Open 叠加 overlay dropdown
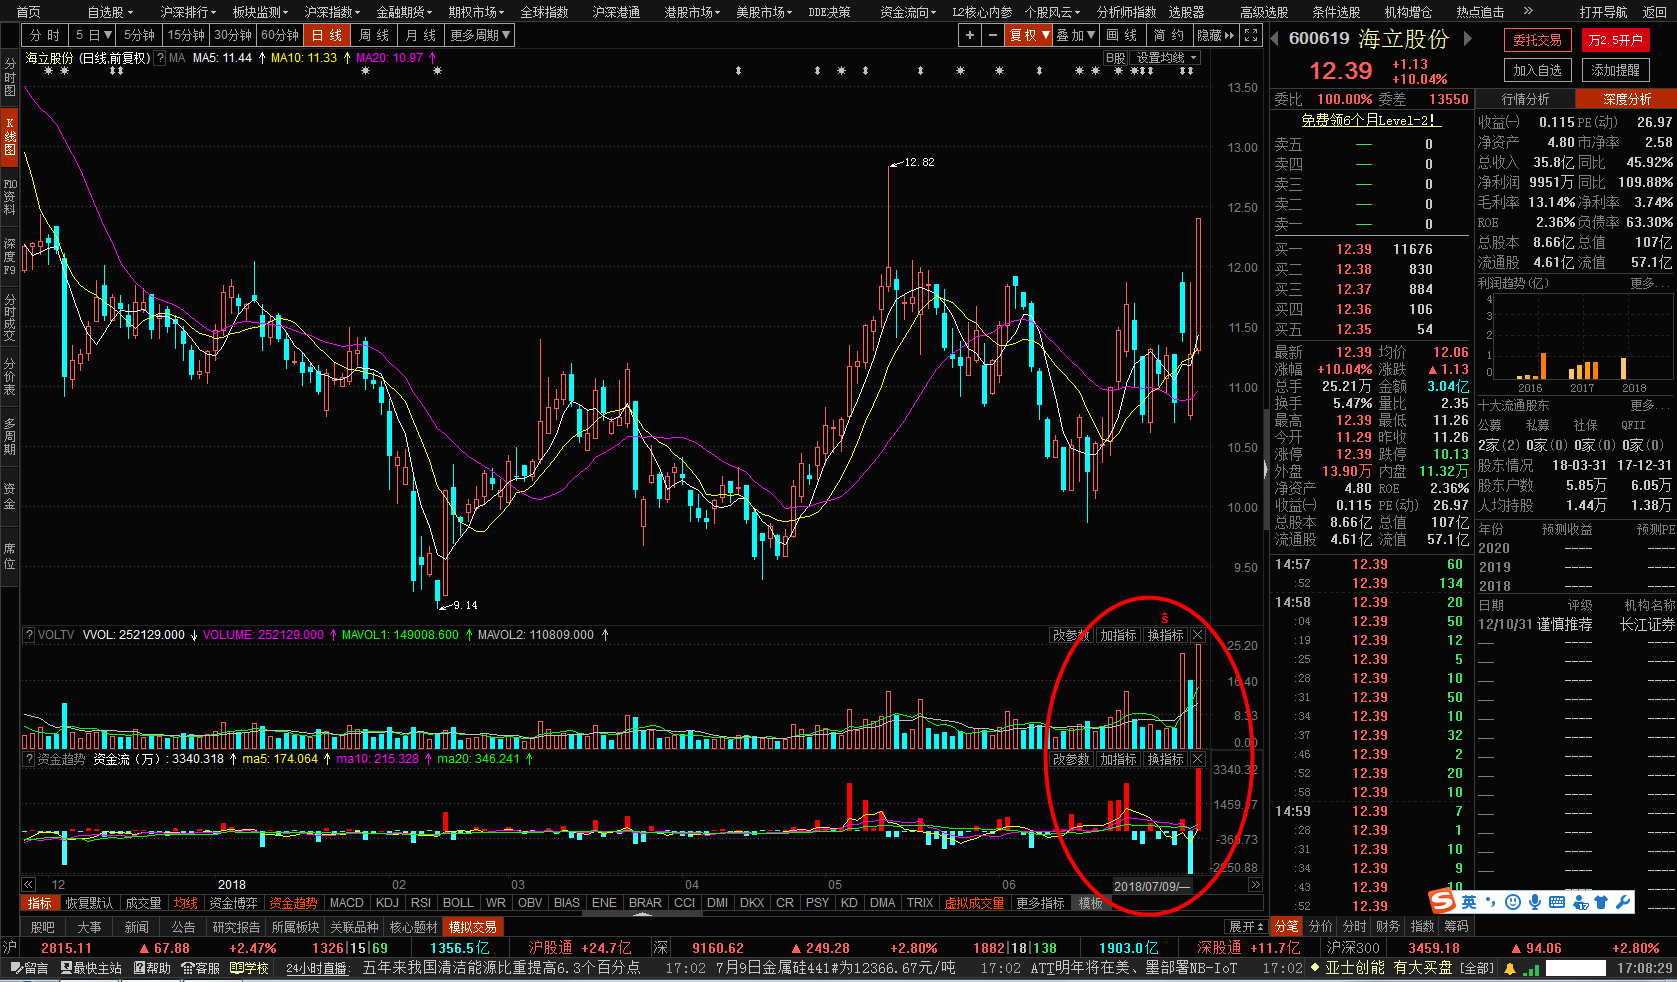1677x982 pixels. (1076, 35)
